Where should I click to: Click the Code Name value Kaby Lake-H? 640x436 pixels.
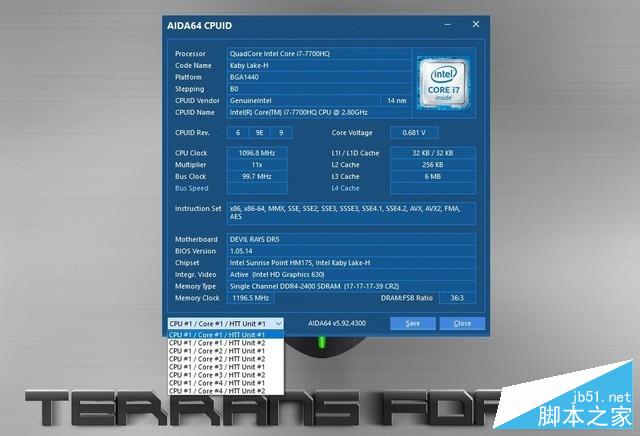(319, 65)
